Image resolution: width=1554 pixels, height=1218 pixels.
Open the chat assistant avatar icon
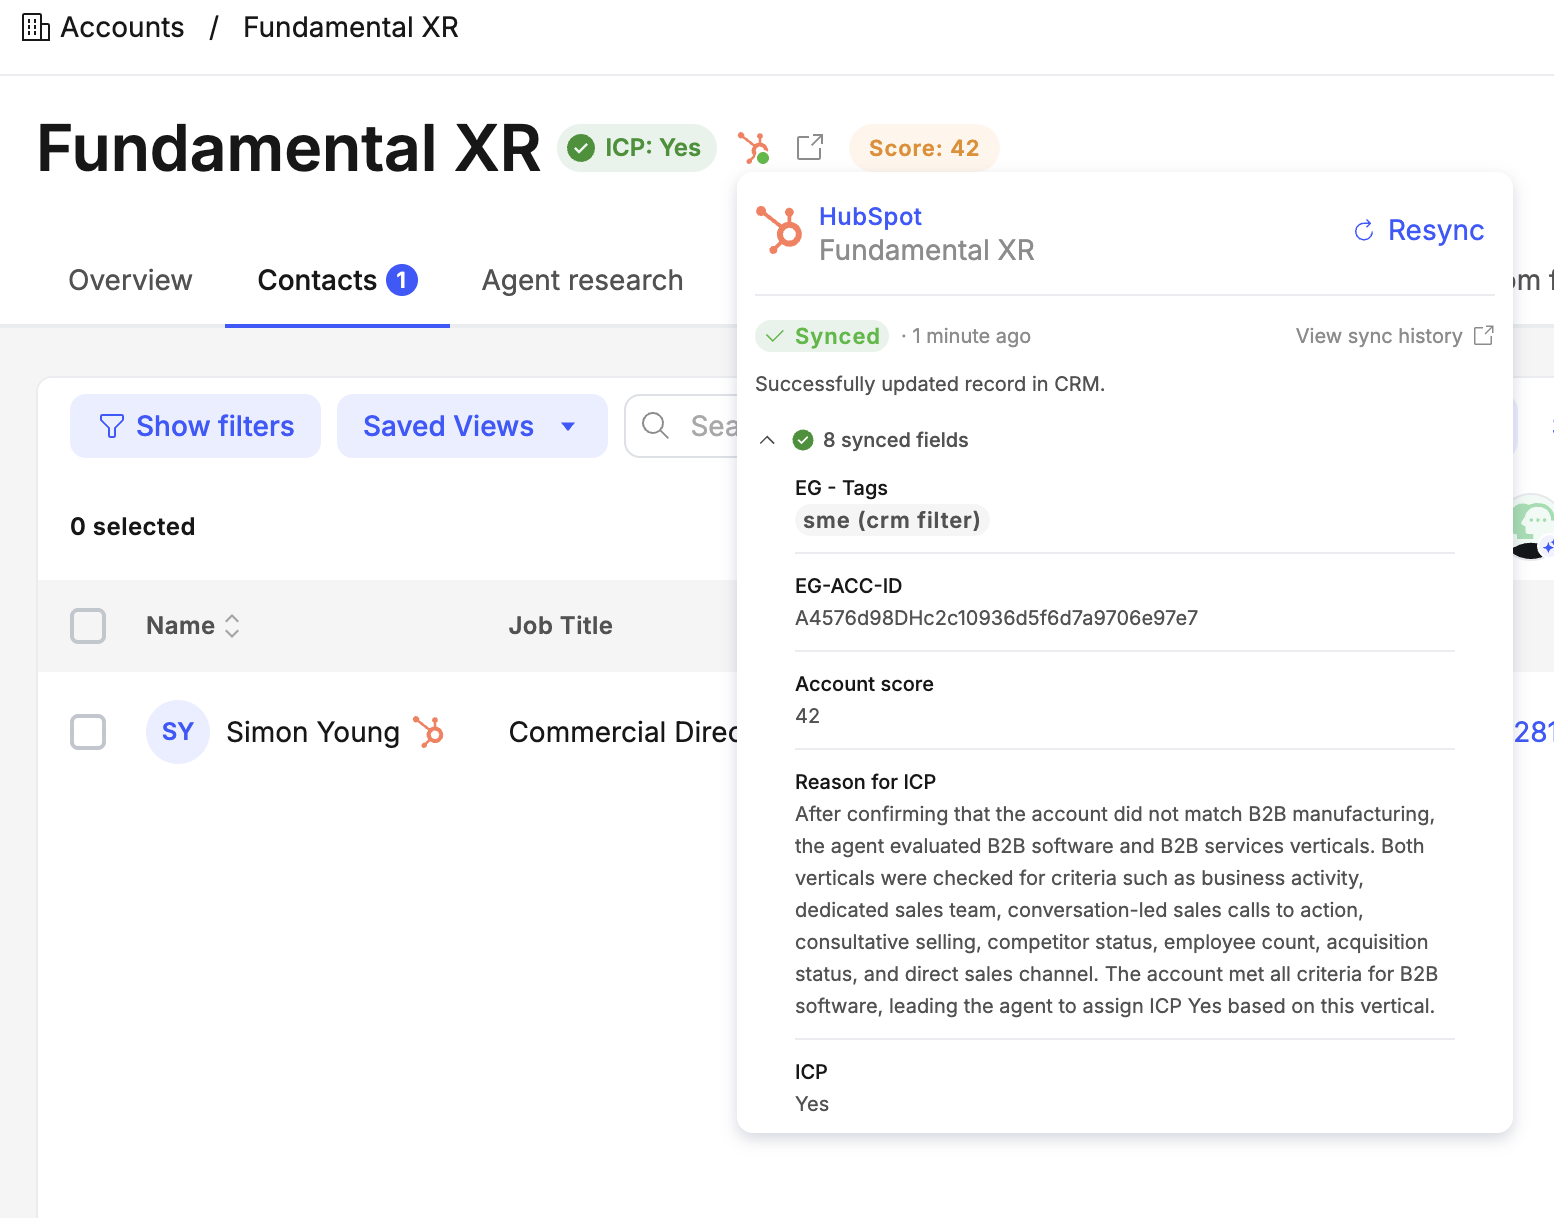point(1532,526)
